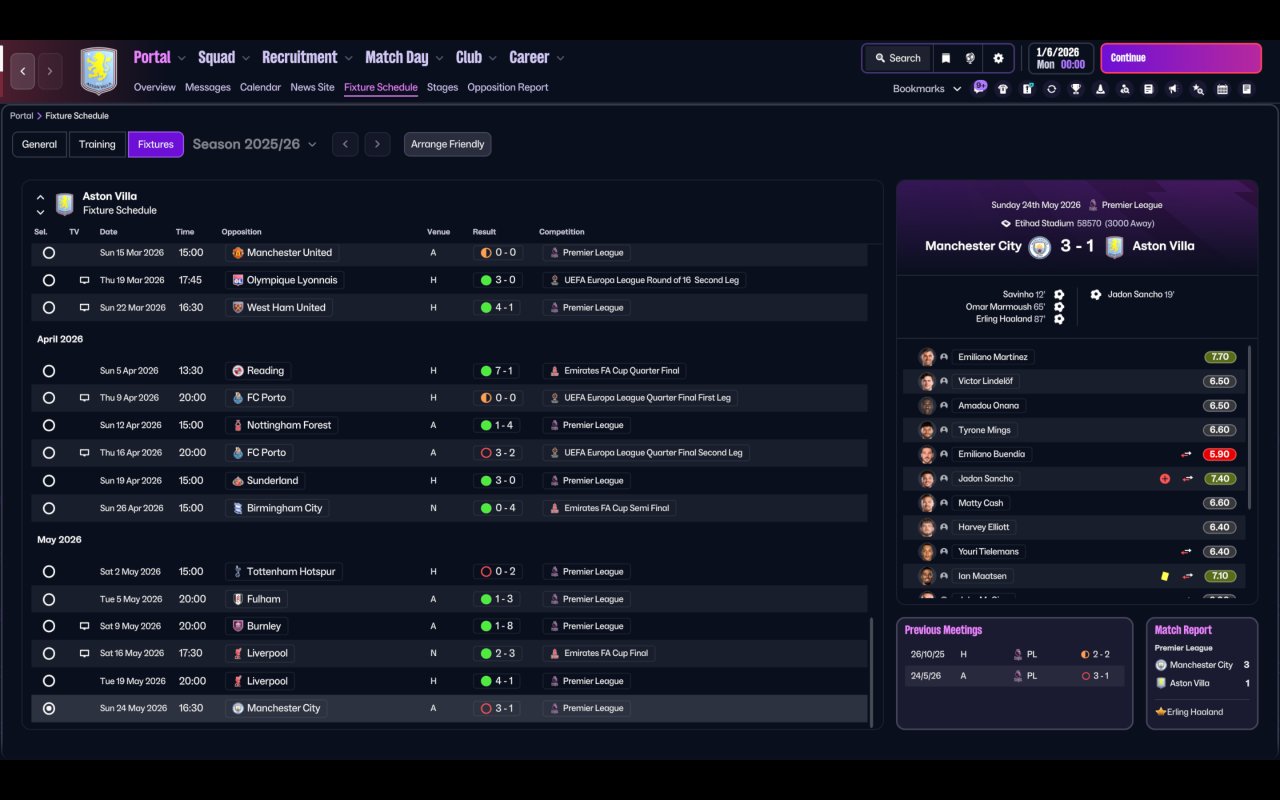The height and width of the screenshot is (800, 1280).
Task: Open the messages icon showing 9+ badge
Action: [980, 88]
